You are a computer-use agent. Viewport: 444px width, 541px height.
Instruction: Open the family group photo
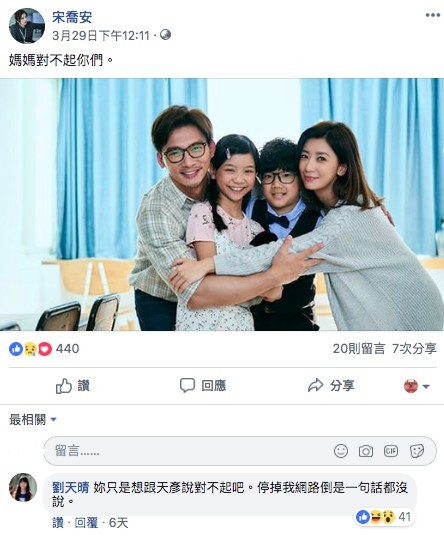[x=222, y=205]
